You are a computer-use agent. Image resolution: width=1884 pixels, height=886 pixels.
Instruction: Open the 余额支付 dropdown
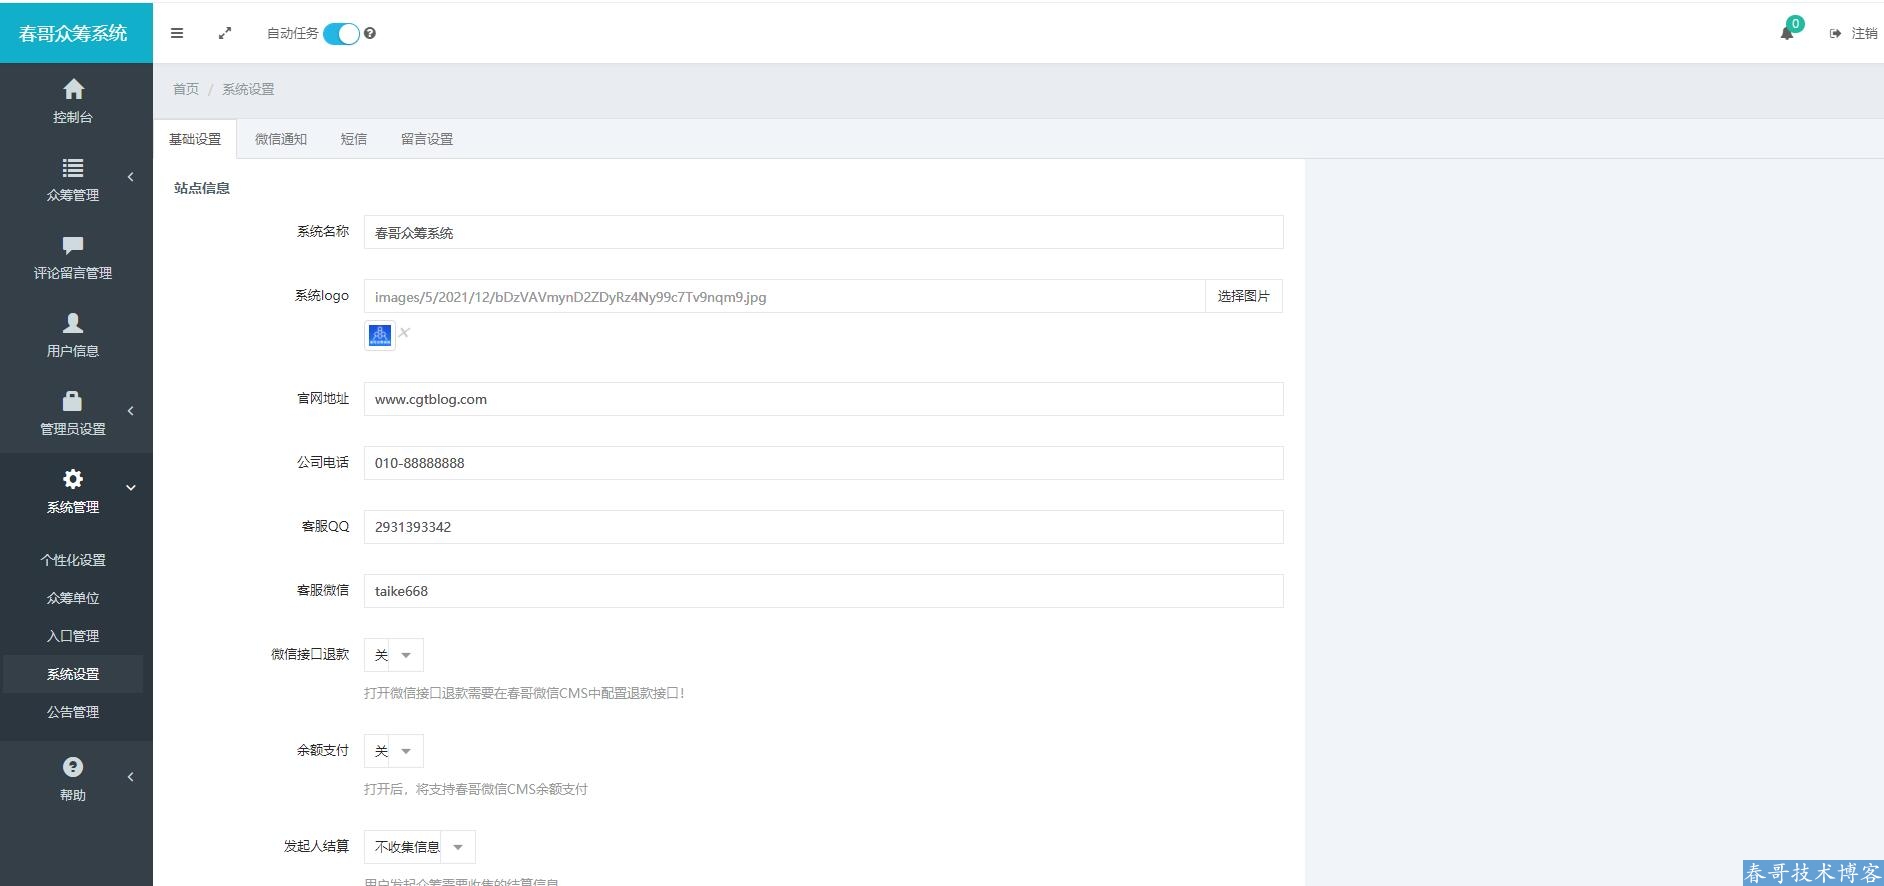click(x=393, y=751)
